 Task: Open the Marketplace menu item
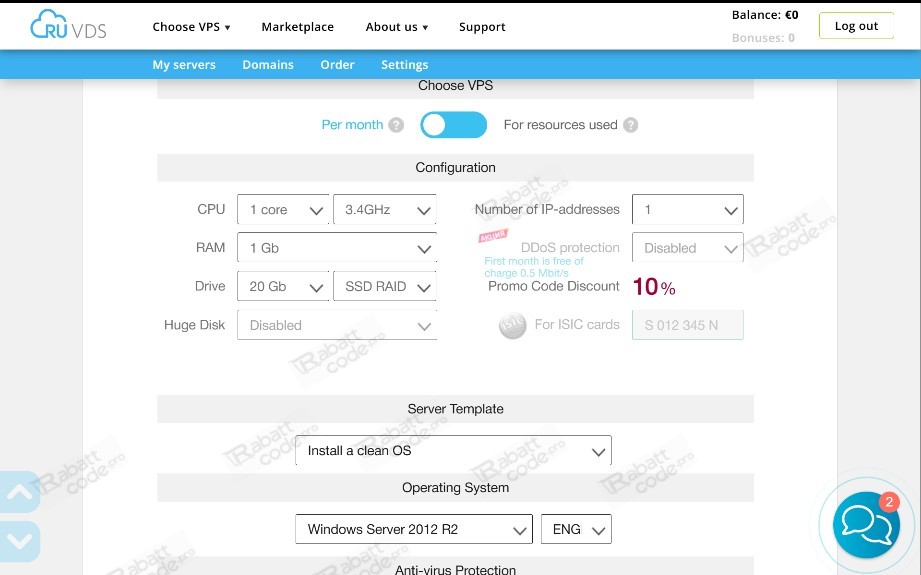click(298, 27)
